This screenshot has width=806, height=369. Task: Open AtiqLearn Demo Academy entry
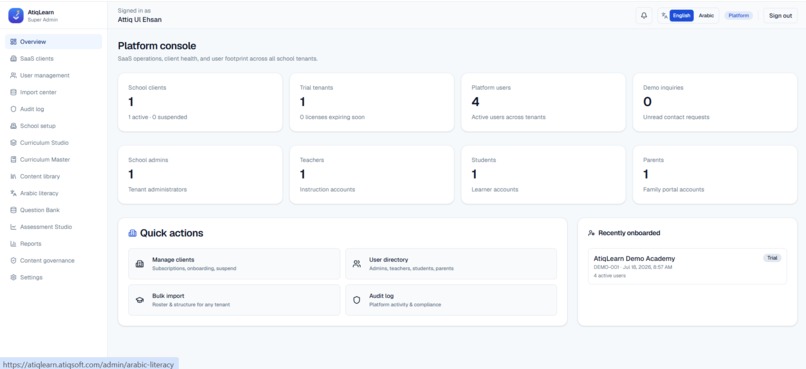(687, 266)
